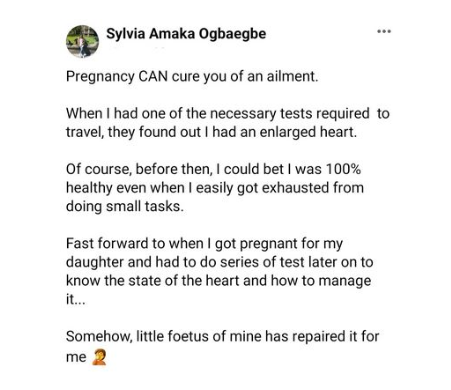Click the line 'travel, they found out I had'
The image size is (451, 390).
[211, 132]
